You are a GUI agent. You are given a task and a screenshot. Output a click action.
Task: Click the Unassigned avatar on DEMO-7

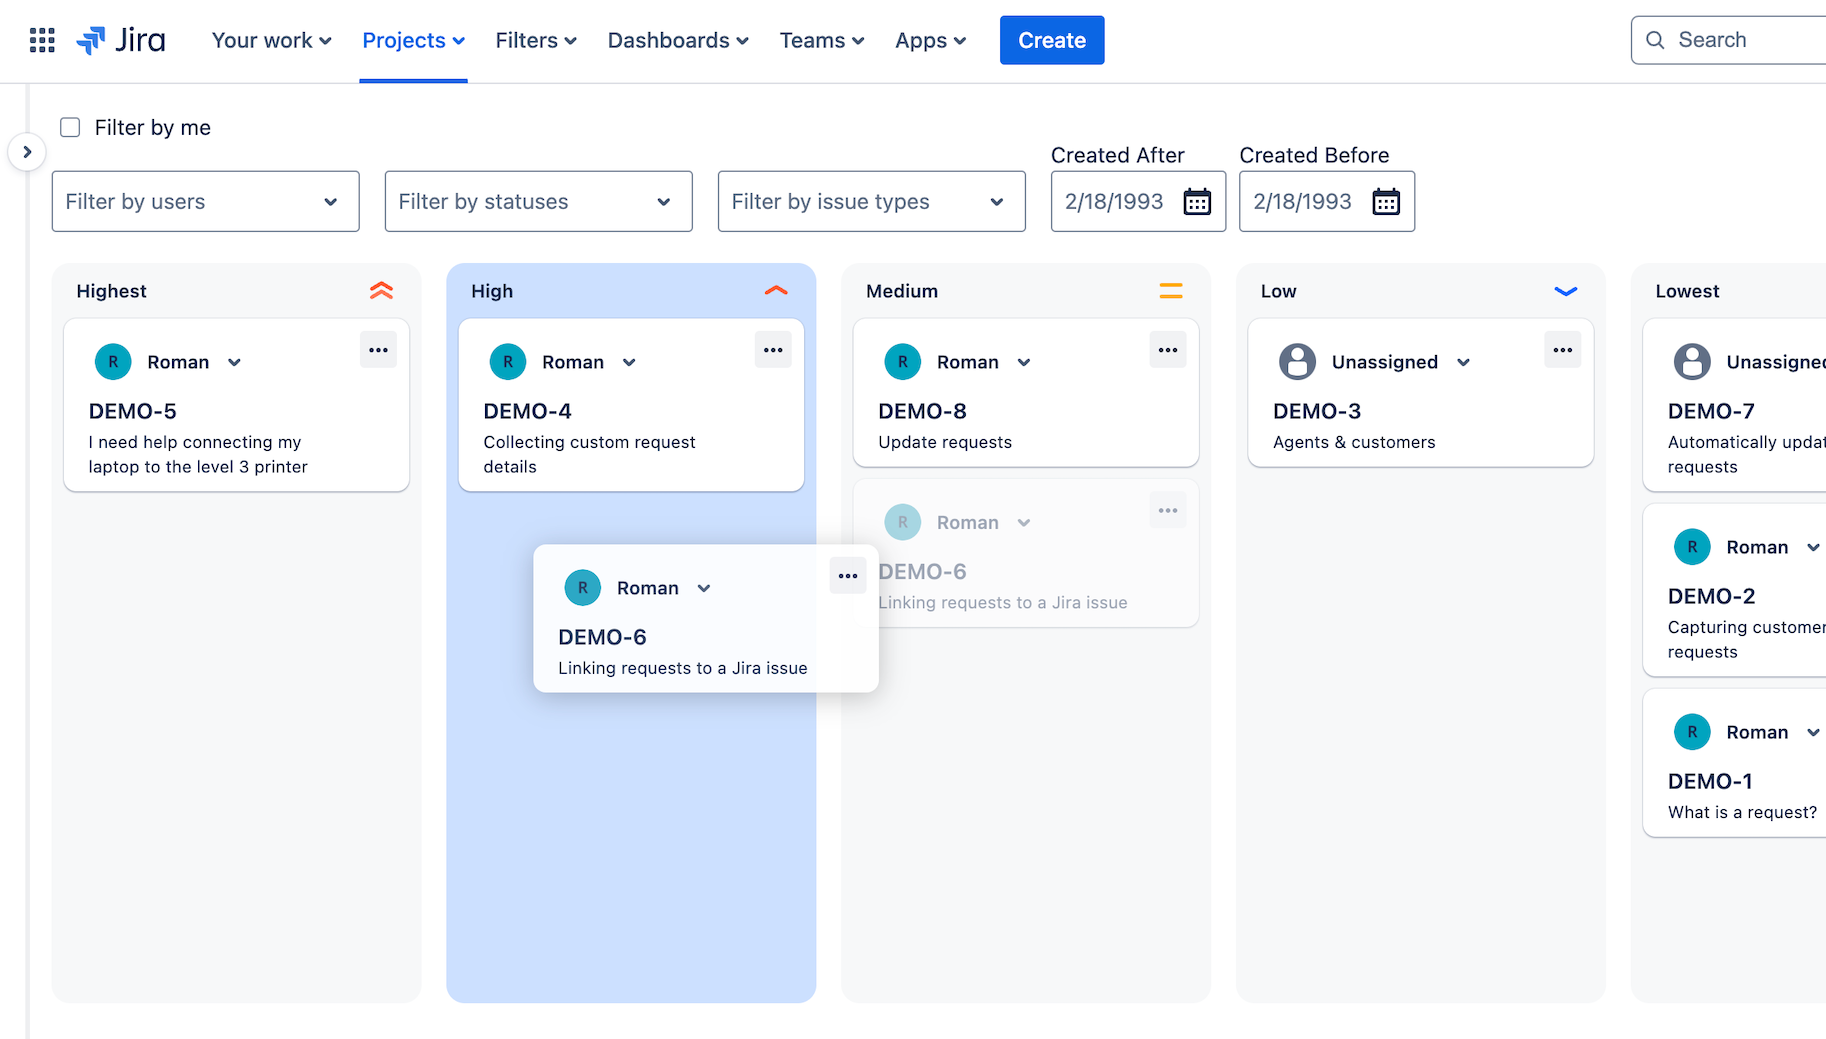1692,362
